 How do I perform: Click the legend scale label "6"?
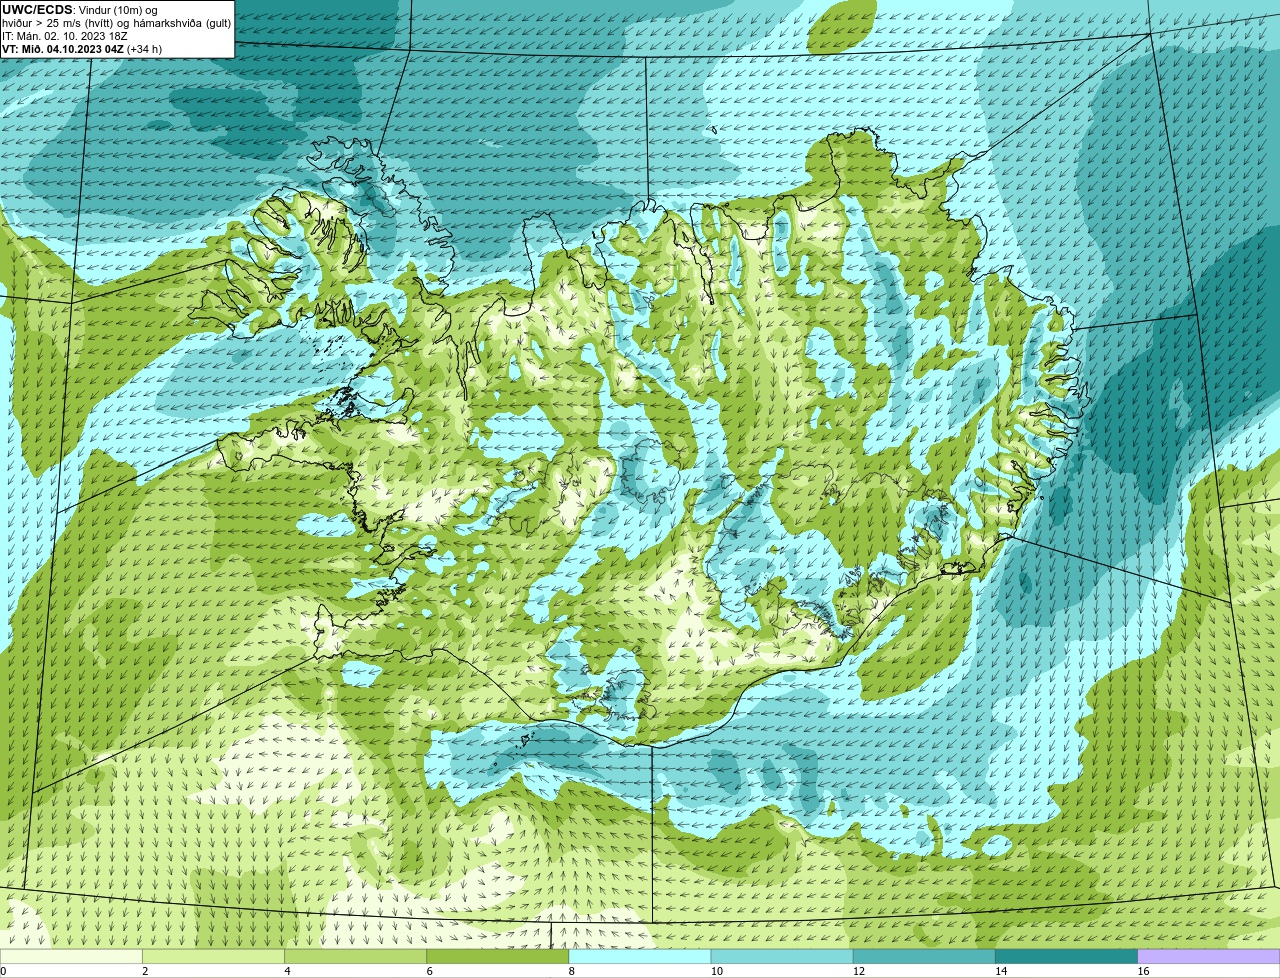point(430,971)
